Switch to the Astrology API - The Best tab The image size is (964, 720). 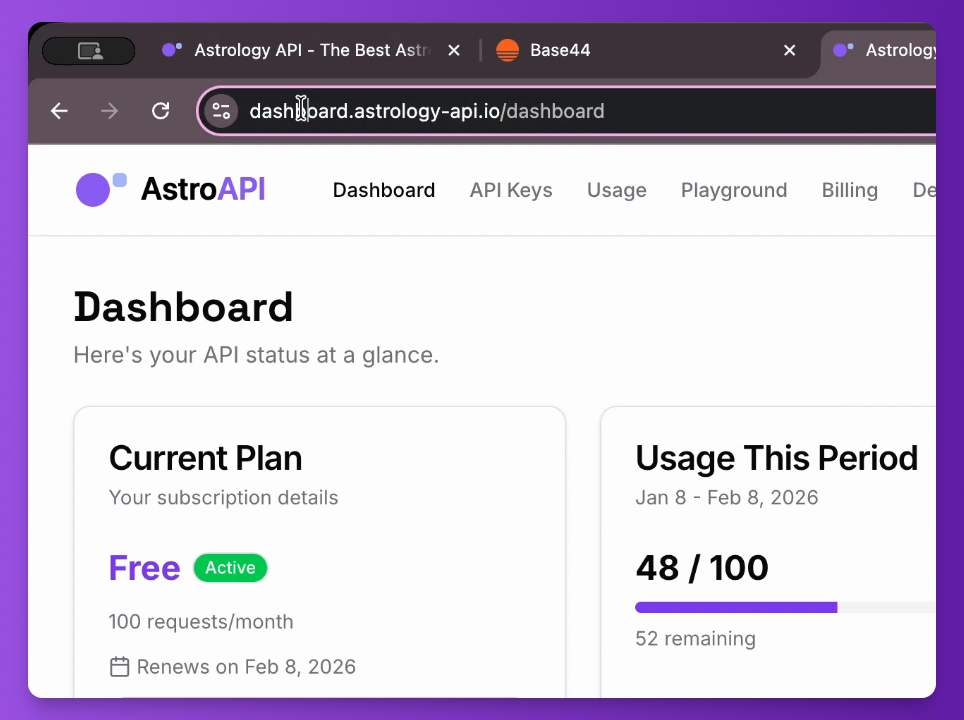tap(311, 50)
